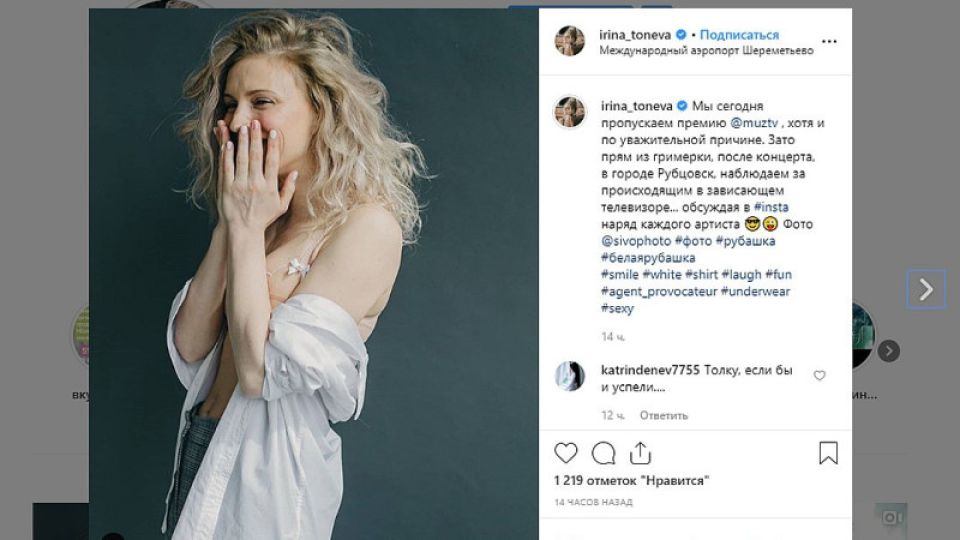The width and height of the screenshot is (960, 540).
Task: Save post with bookmark icon
Action: pyautogui.click(x=828, y=453)
